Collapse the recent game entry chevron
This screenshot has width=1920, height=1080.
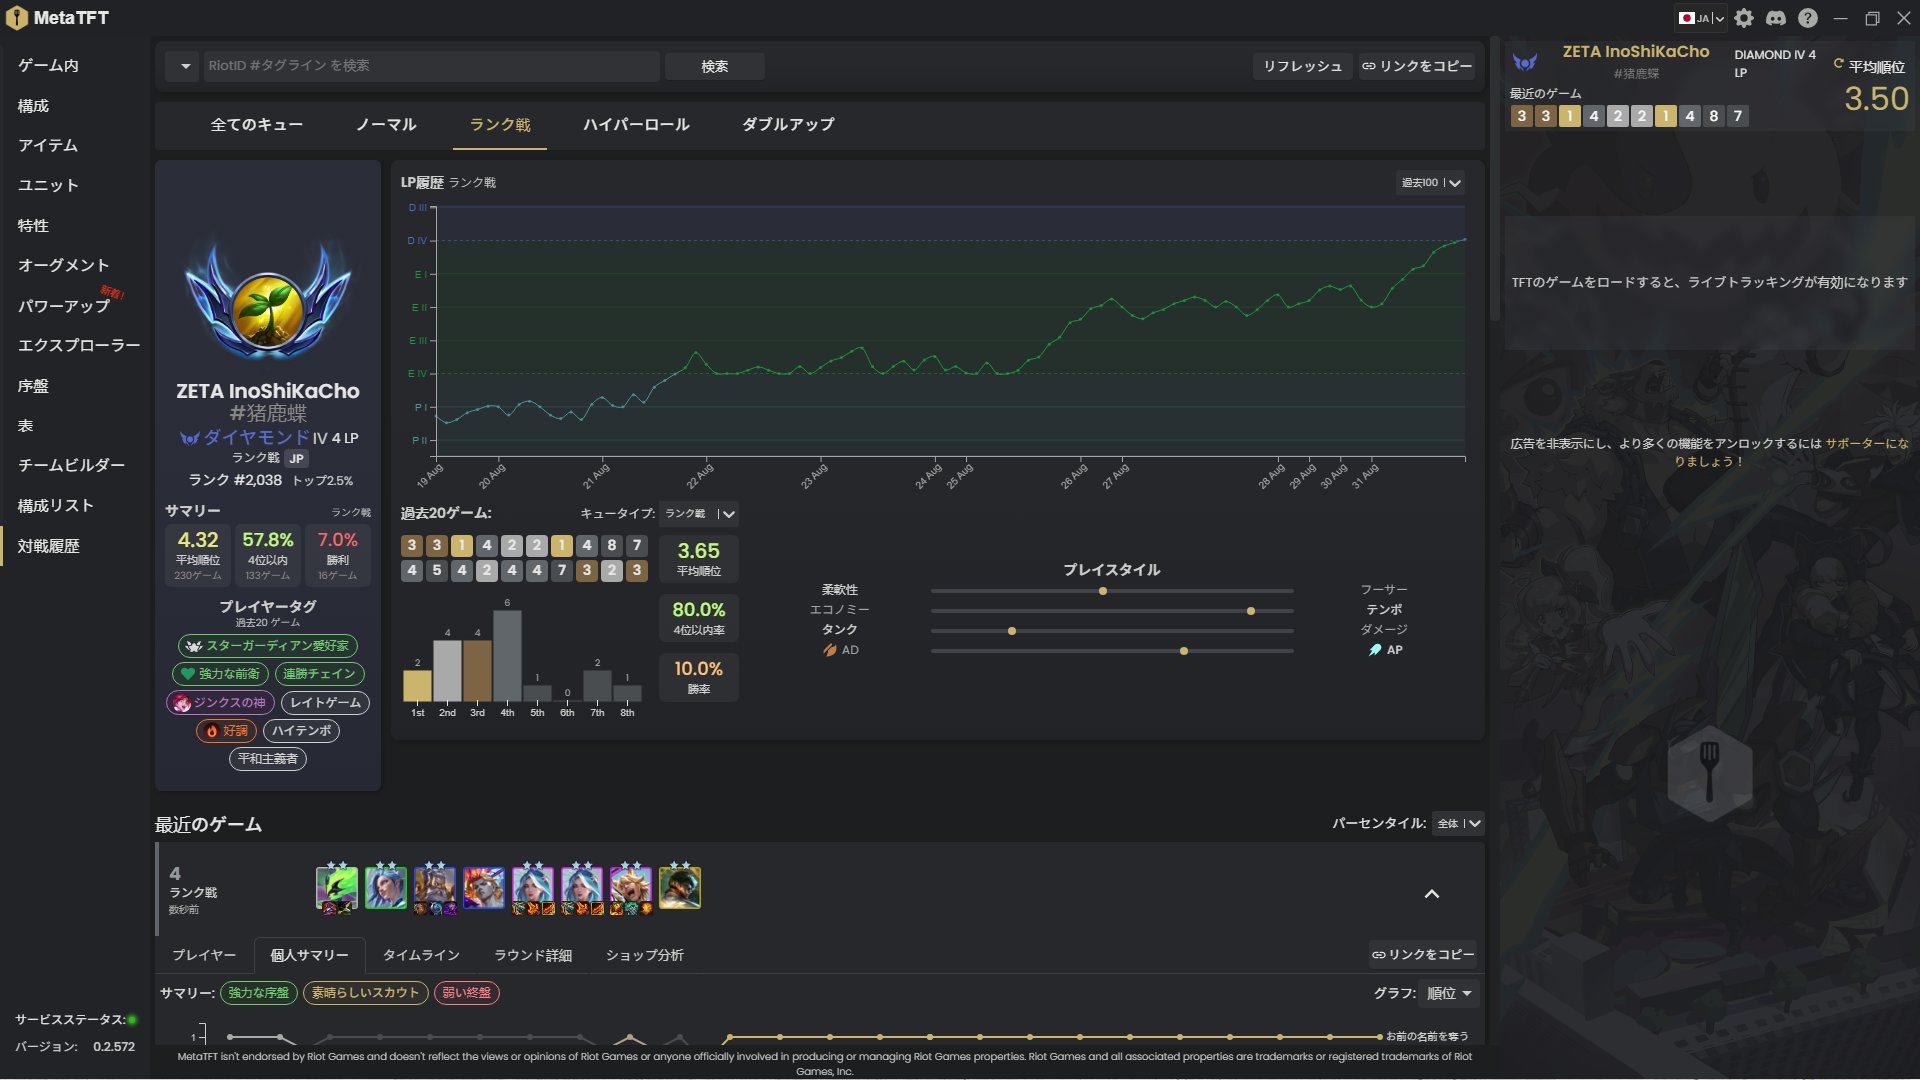(1431, 894)
